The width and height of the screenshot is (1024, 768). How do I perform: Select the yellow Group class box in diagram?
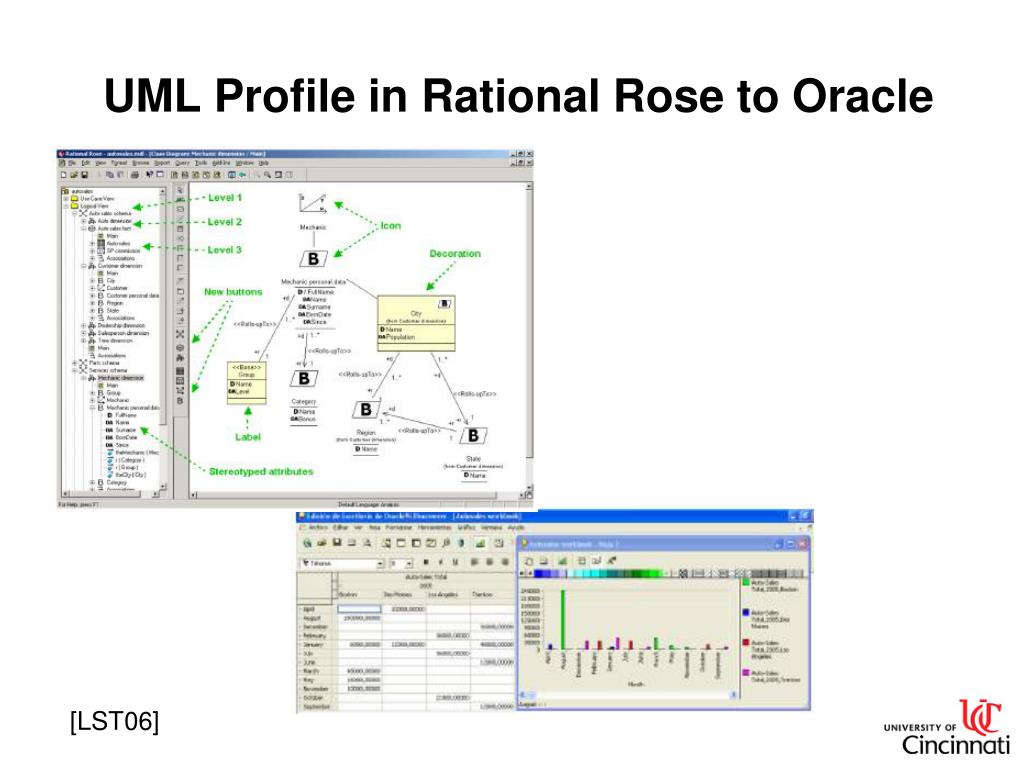pos(247,383)
